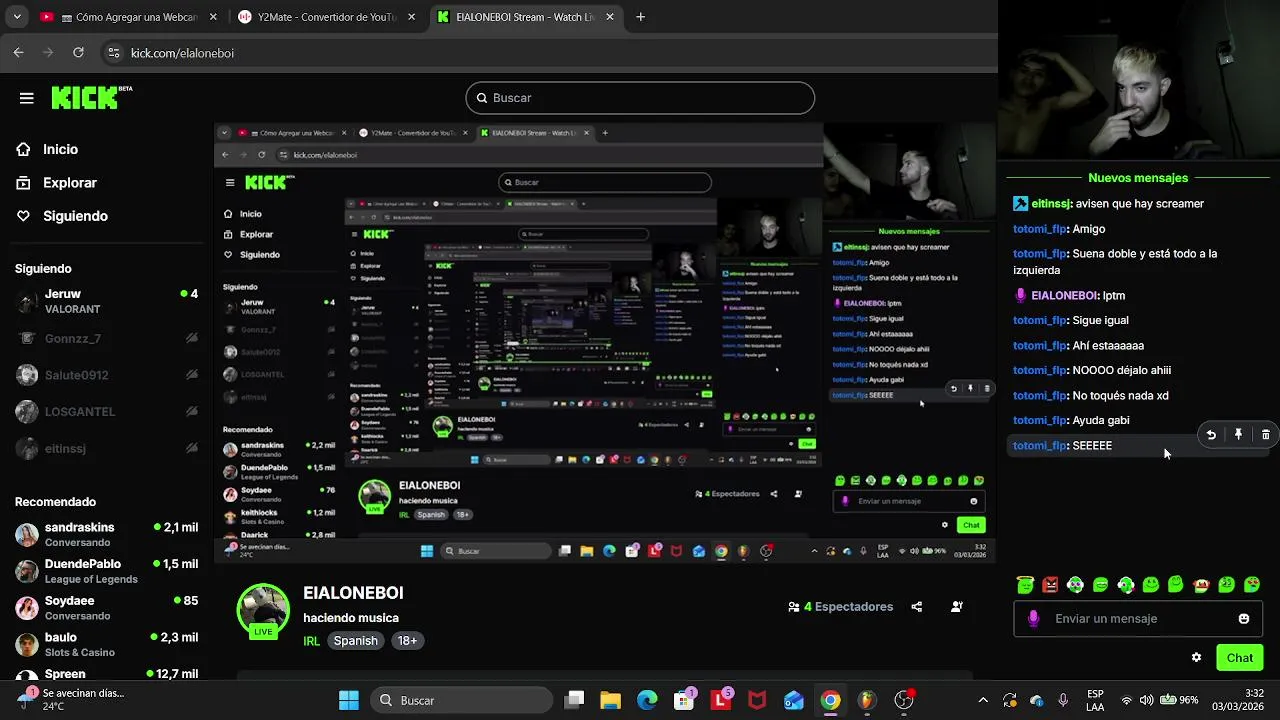Open FL Studio from the taskbar
The height and width of the screenshot is (720, 1280).
pos(866,700)
